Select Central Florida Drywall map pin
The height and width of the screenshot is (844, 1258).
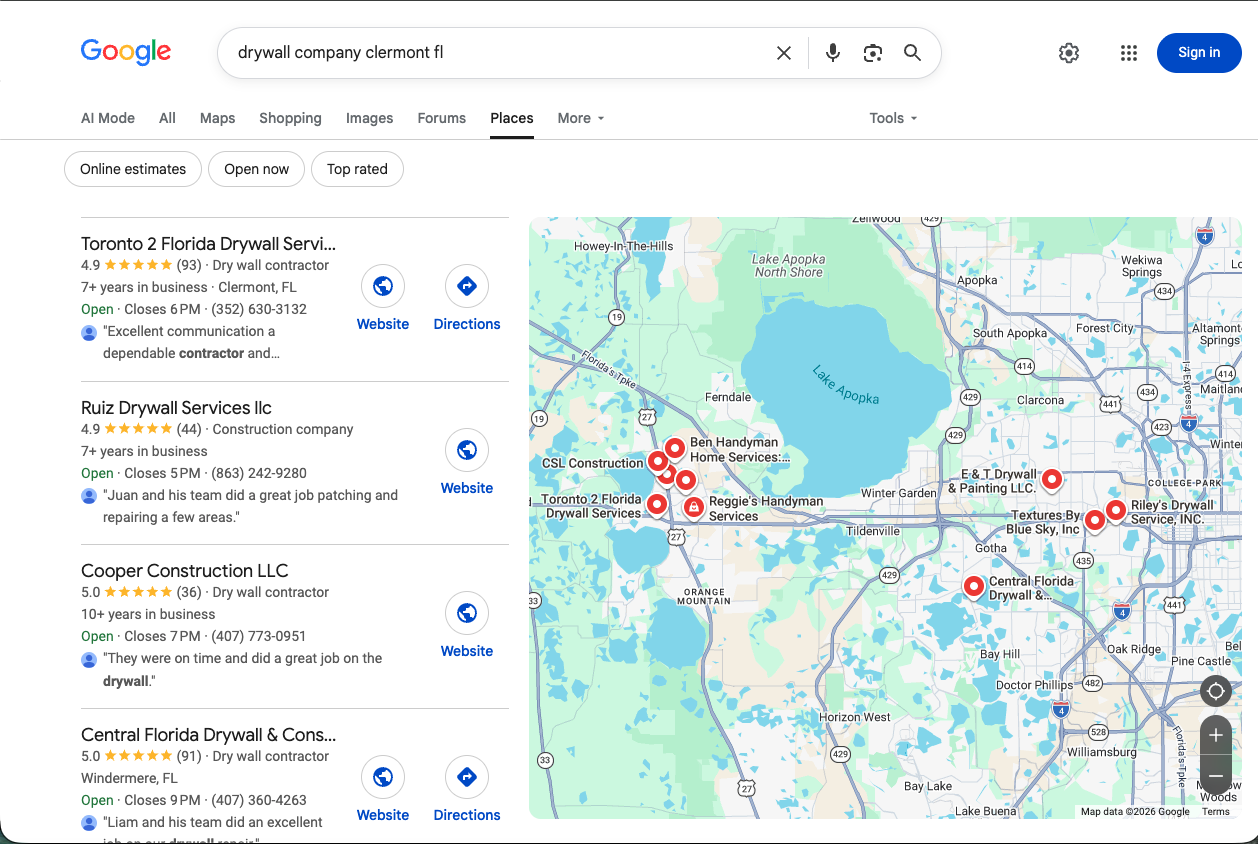[x=974, y=587]
